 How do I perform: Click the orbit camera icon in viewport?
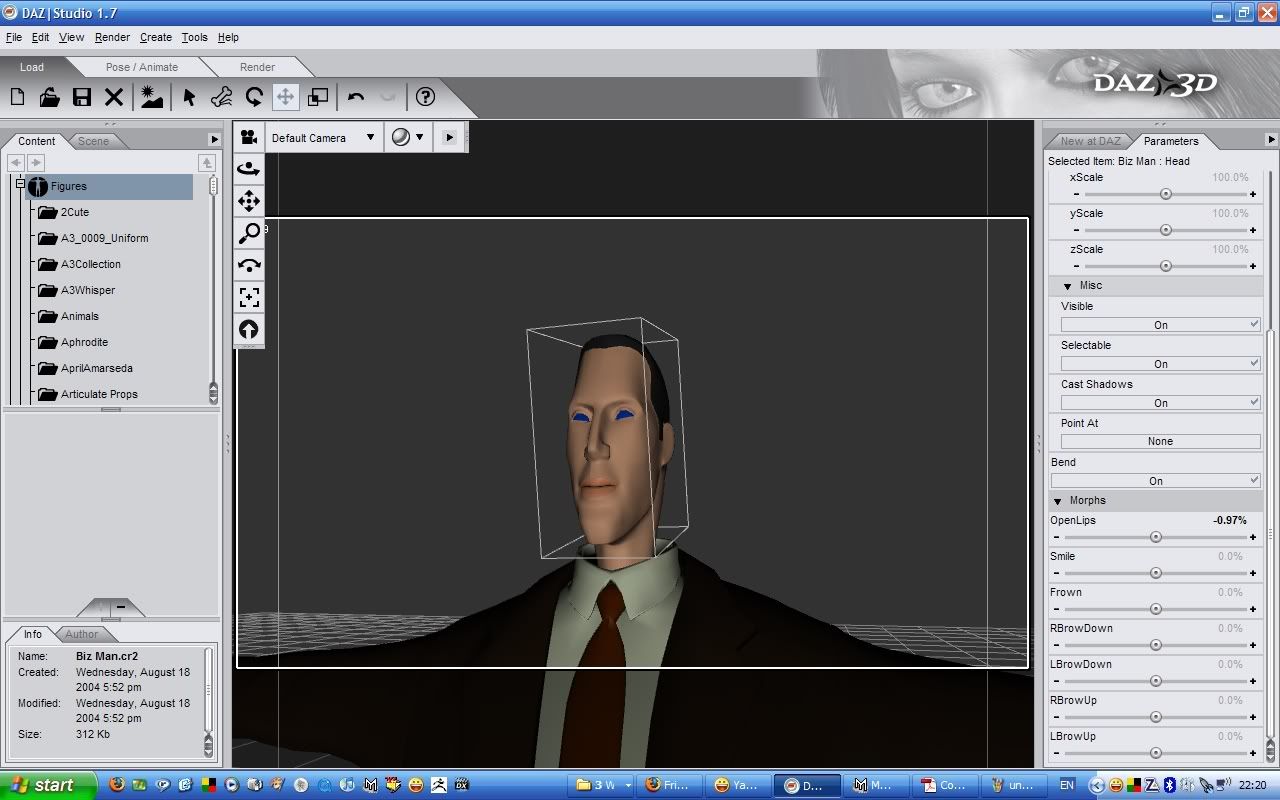pos(249,169)
